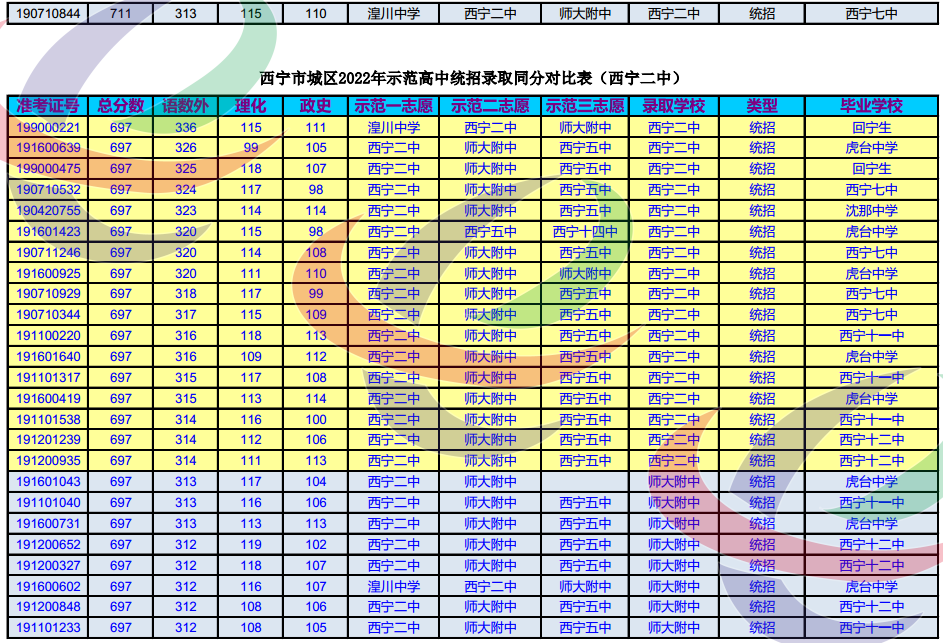Click the 录取学校 column header

tap(673, 106)
